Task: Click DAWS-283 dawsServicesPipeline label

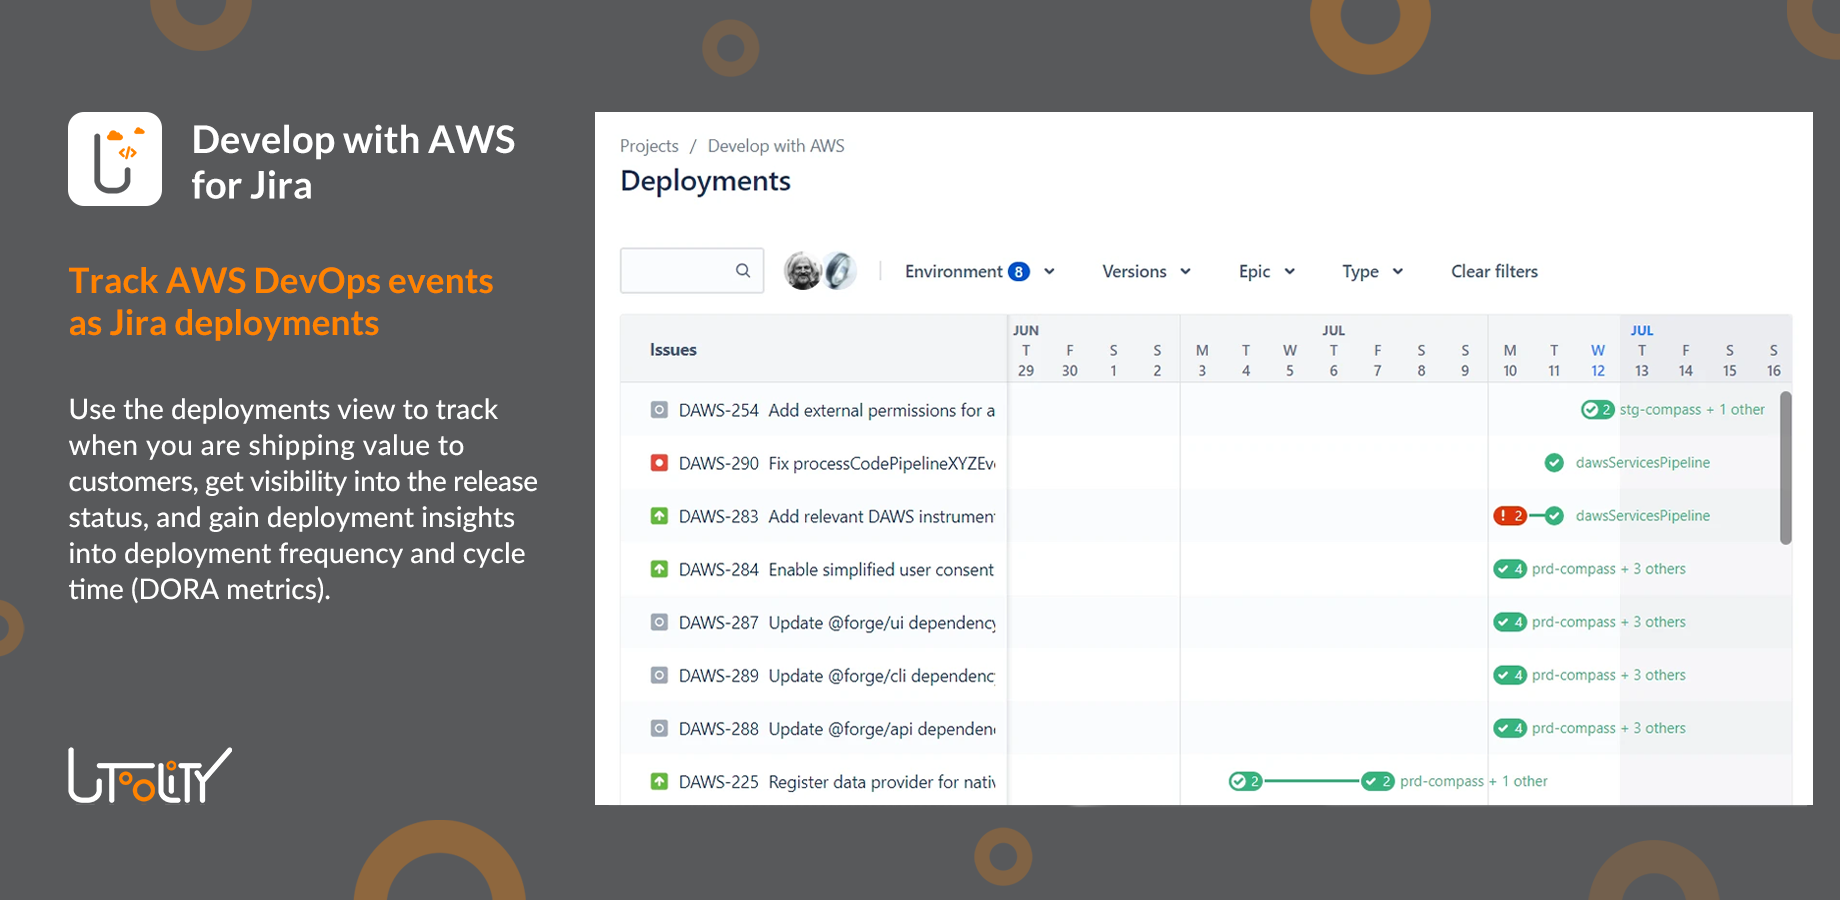Action: tap(1643, 516)
